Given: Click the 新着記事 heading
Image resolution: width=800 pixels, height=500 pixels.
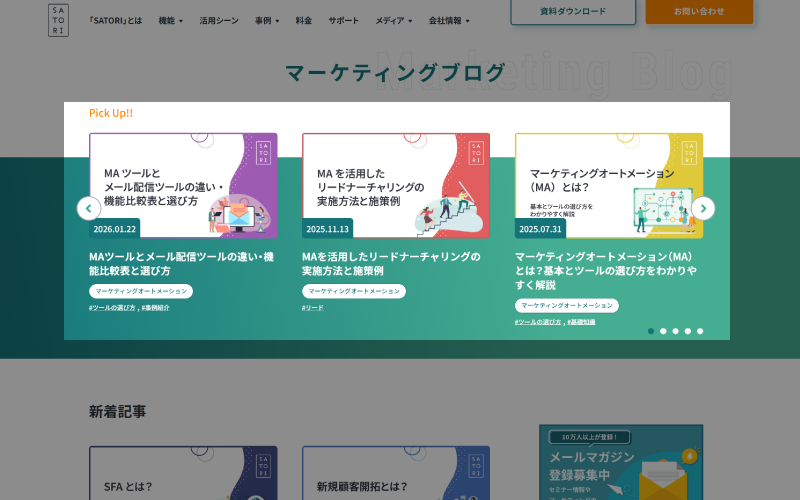Looking at the screenshot, I should tap(117, 411).
